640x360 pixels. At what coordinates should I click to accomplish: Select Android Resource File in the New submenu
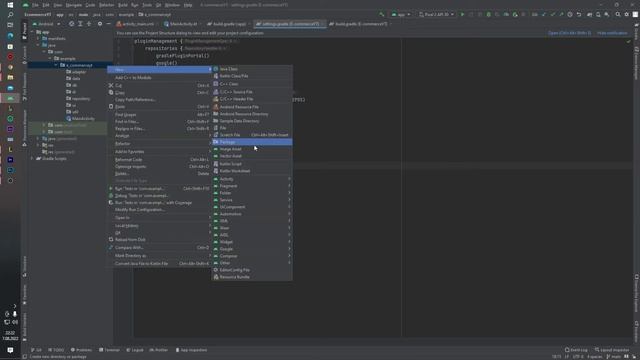(x=252, y=107)
